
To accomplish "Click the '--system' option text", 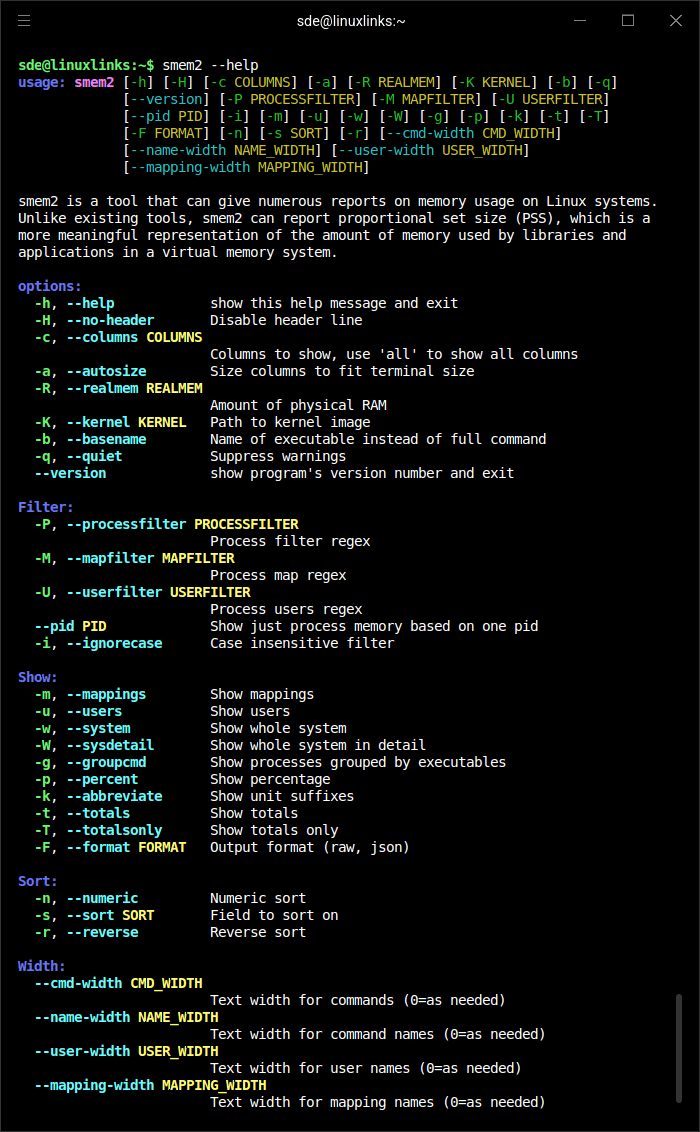I will 98,728.
